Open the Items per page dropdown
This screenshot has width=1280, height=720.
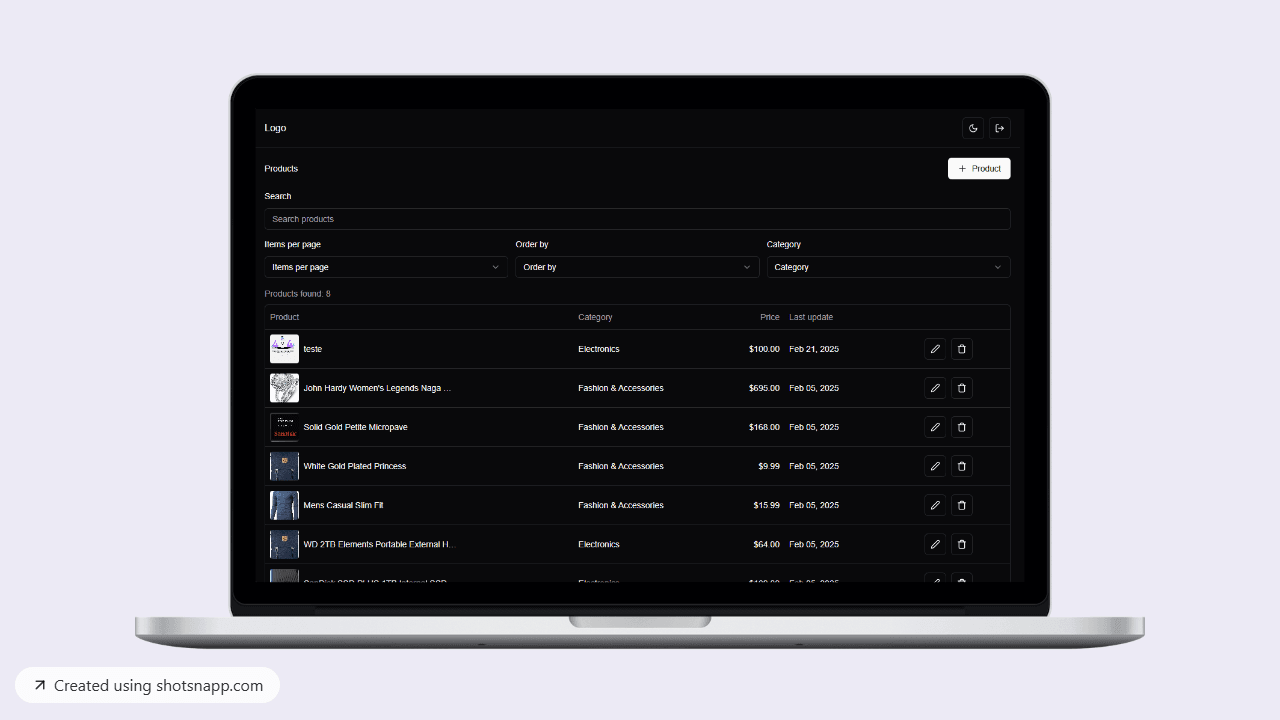click(x=385, y=267)
